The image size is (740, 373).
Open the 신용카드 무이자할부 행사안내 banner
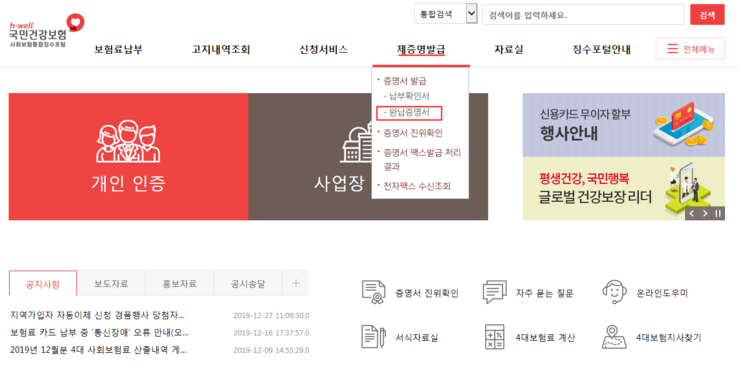[x=623, y=125]
